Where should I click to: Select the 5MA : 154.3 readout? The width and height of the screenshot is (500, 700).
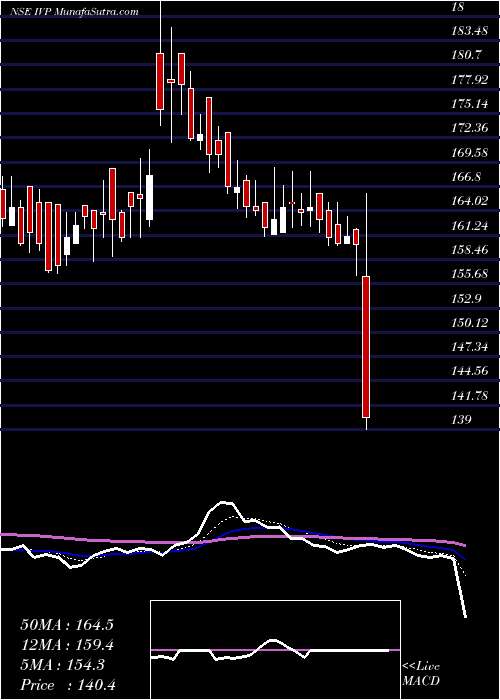[62, 665]
